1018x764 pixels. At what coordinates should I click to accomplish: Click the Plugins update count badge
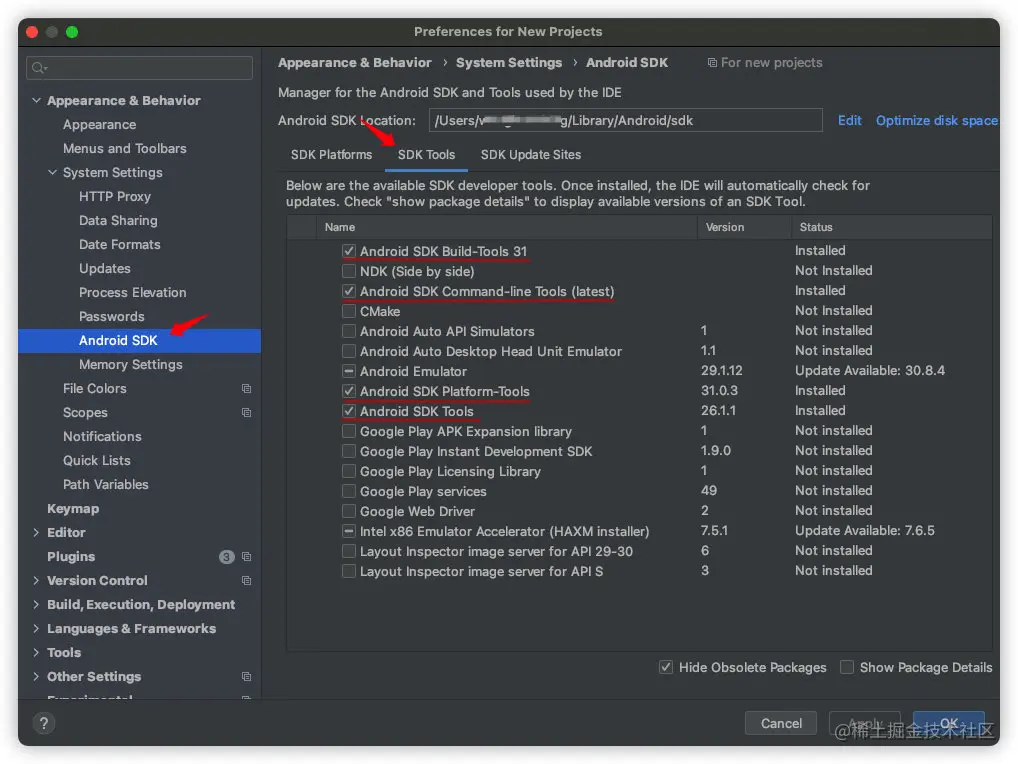tap(227, 556)
